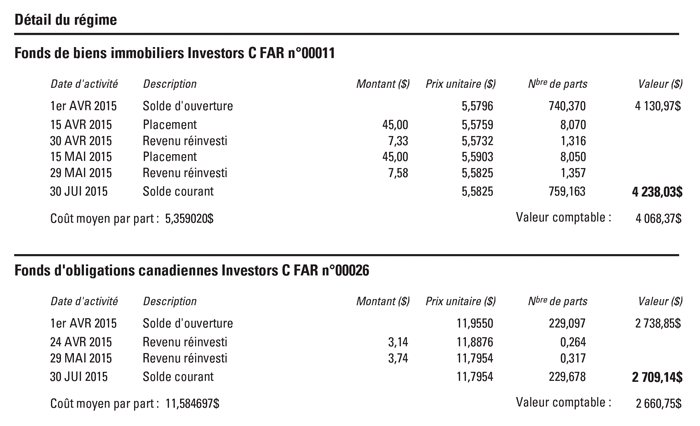
Task: Click the "Détail du régime" heading
Action: pyautogui.click(x=65, y=20)
